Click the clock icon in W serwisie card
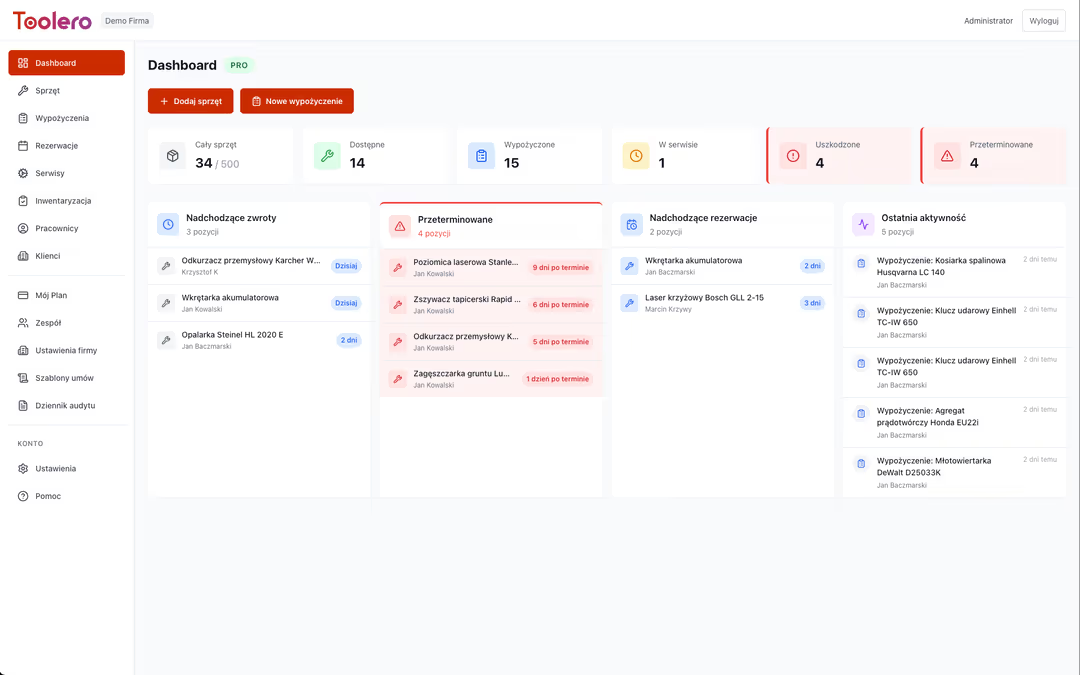1080x675 pixels. pyautogui.click(x=636, y=156)
